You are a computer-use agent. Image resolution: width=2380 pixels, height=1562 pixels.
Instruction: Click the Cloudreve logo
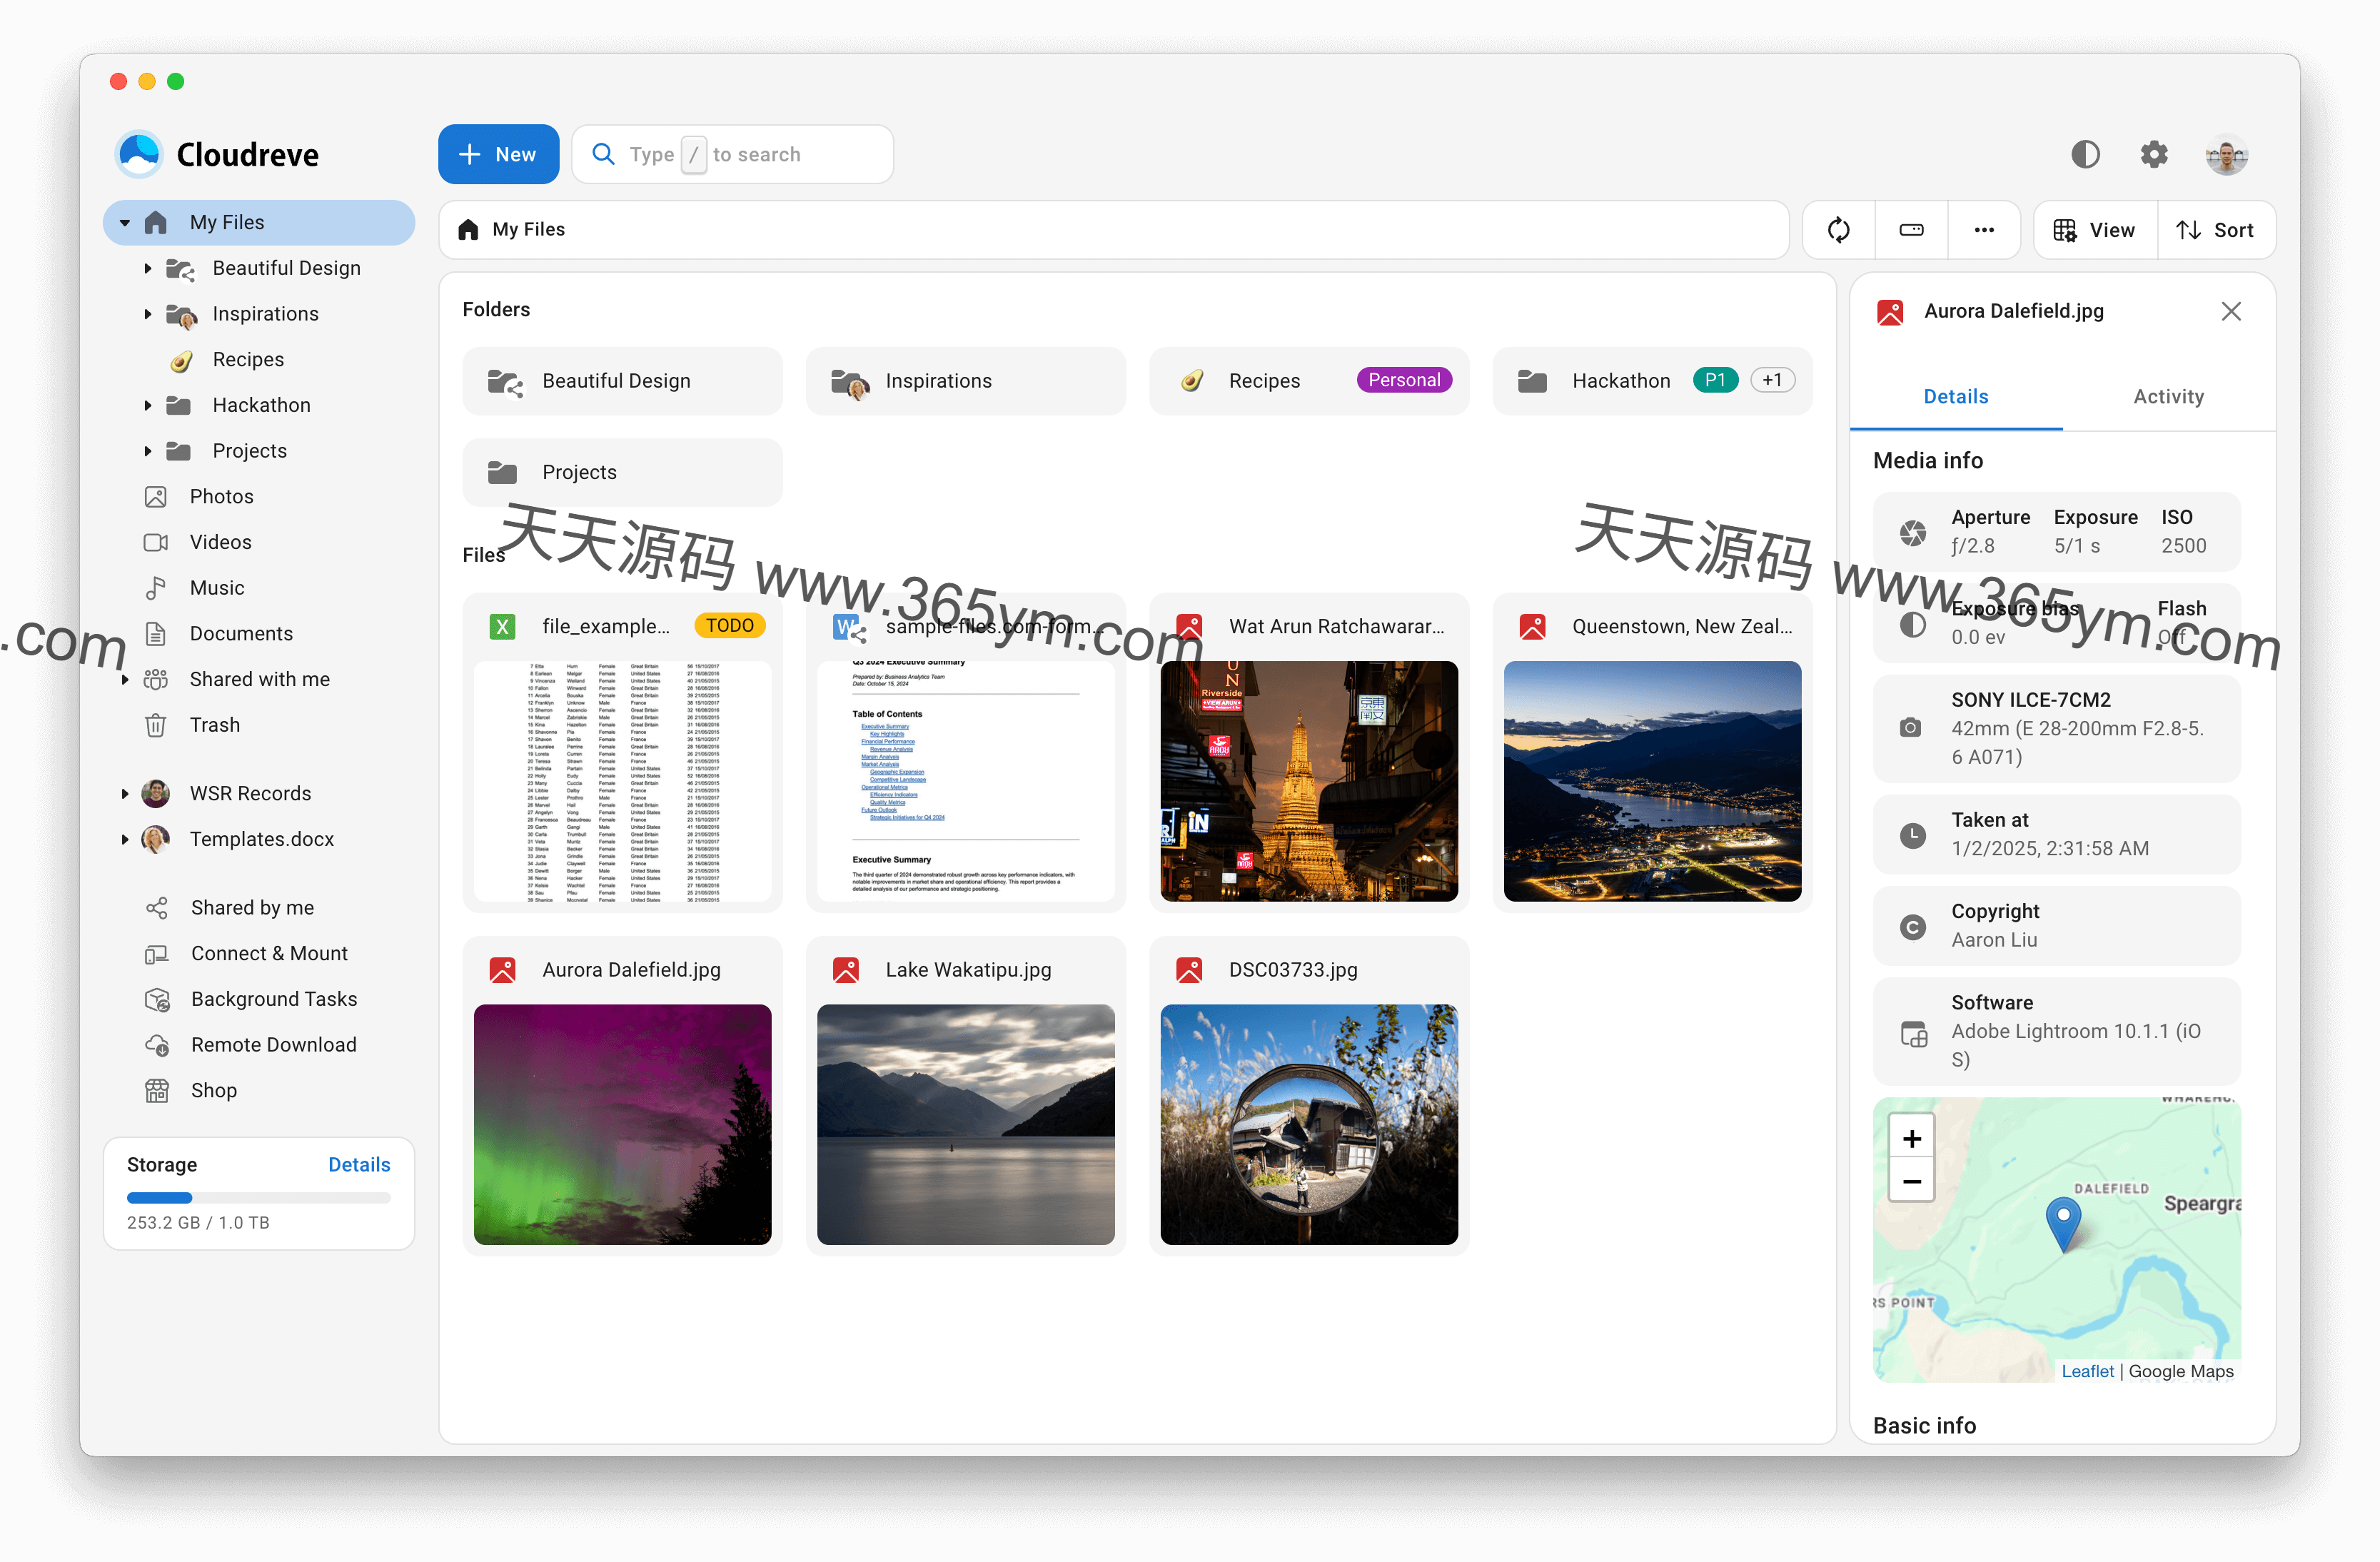(x=218, y=155)
